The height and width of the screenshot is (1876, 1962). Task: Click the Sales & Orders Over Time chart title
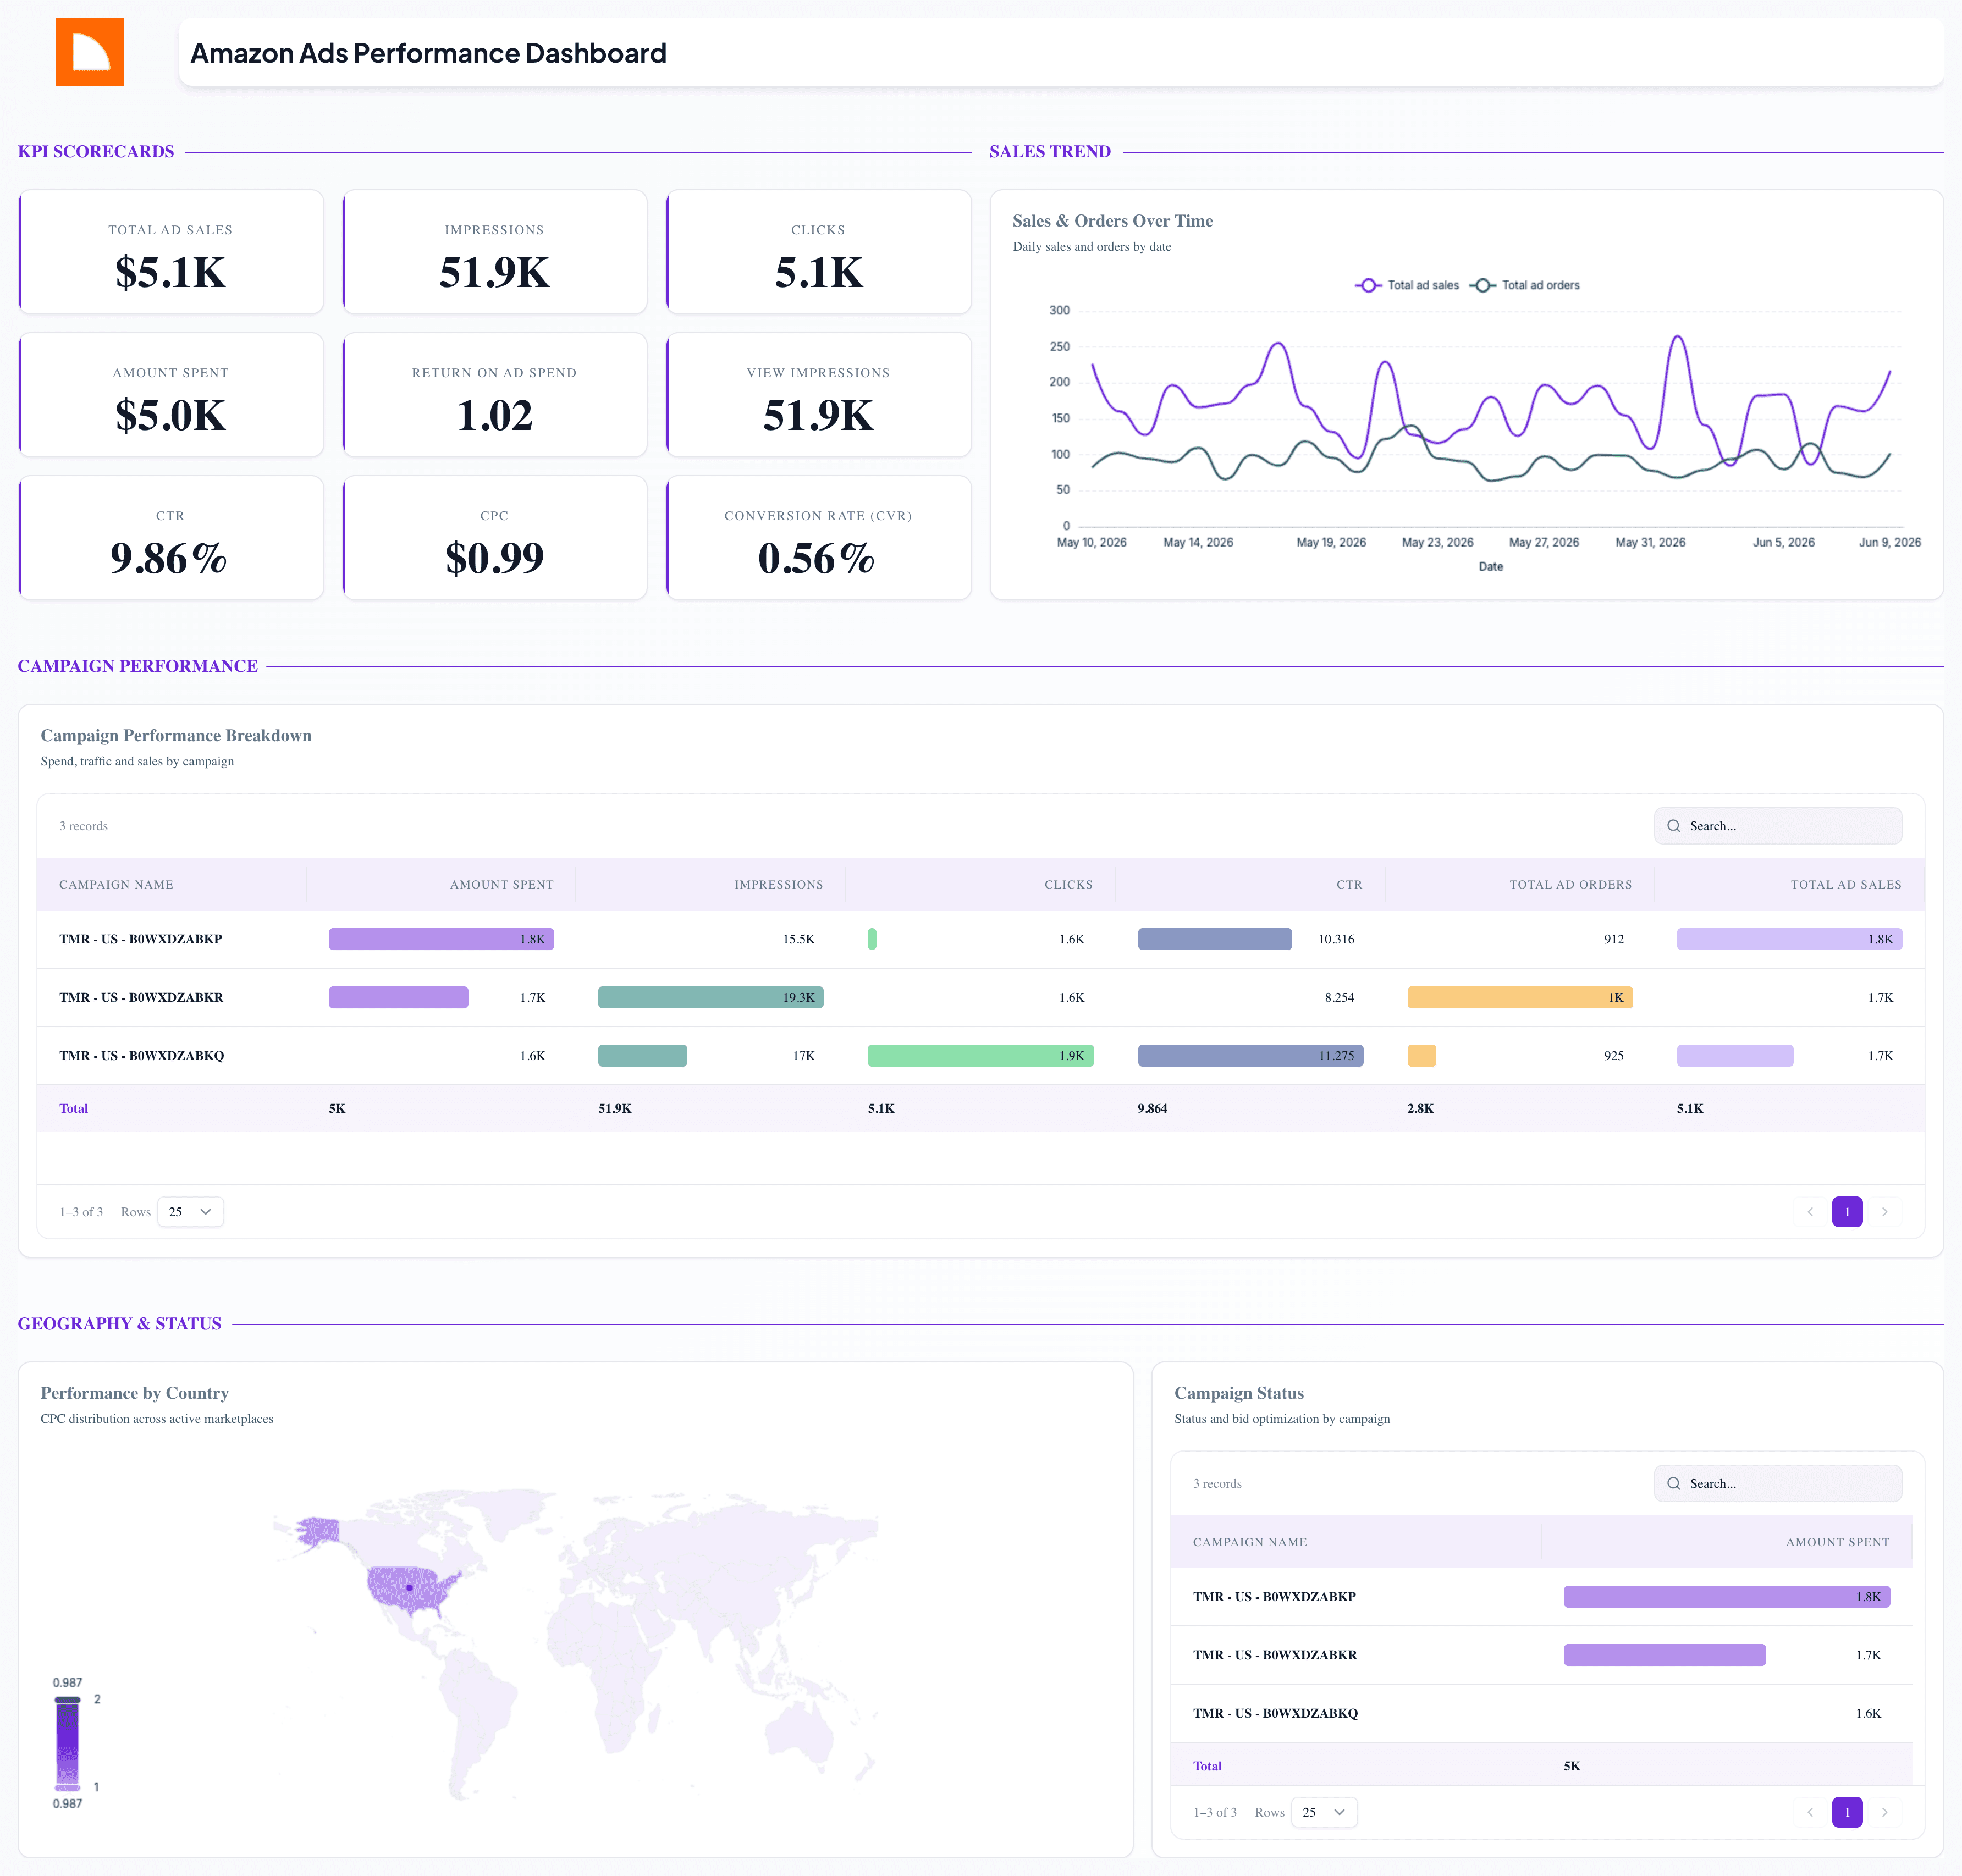[x=1112, y=221]
